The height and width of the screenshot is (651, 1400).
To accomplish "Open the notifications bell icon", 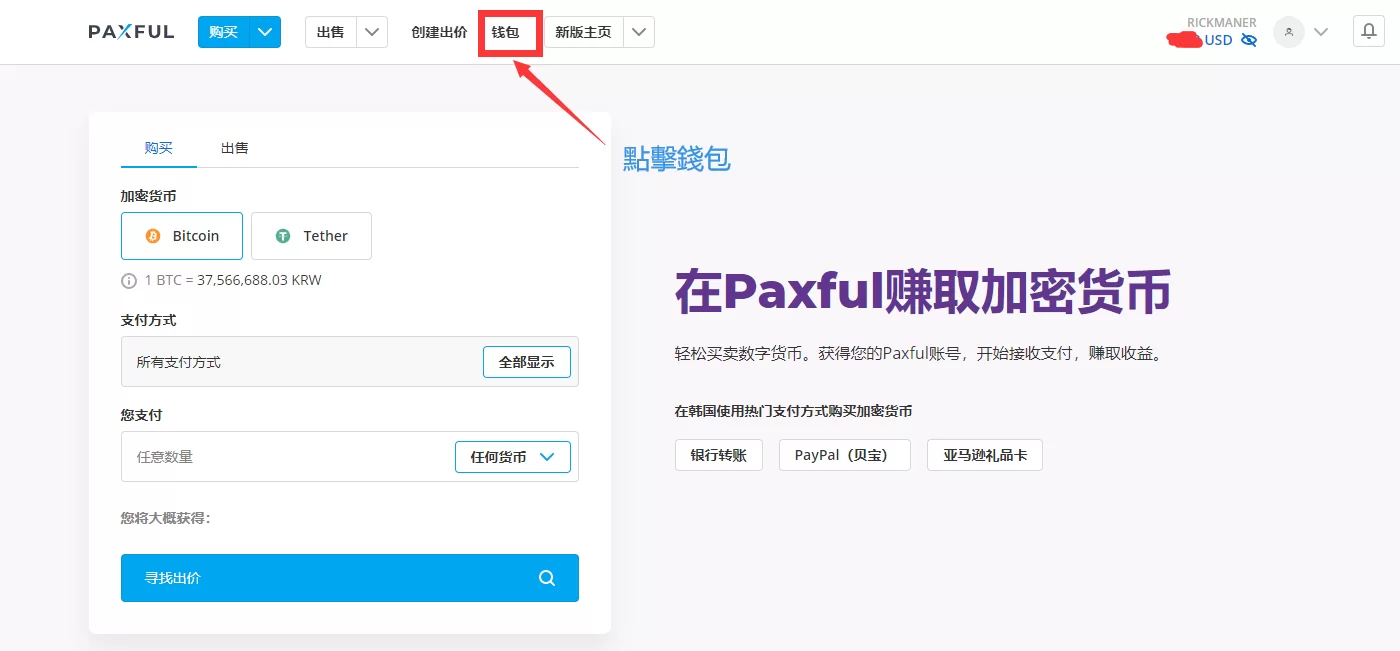I will pyautogui.click(x=1369, y=31).
